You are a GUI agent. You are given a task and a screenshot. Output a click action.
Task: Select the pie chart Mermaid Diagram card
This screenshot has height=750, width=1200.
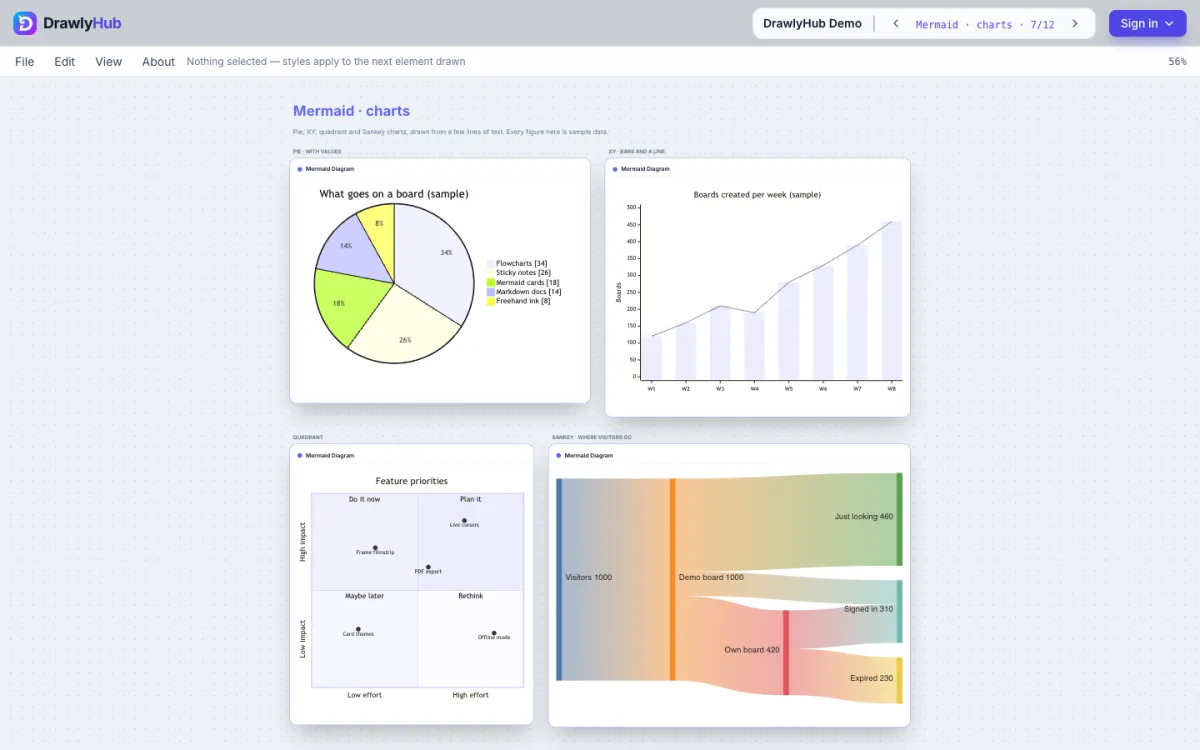point(440,281)
